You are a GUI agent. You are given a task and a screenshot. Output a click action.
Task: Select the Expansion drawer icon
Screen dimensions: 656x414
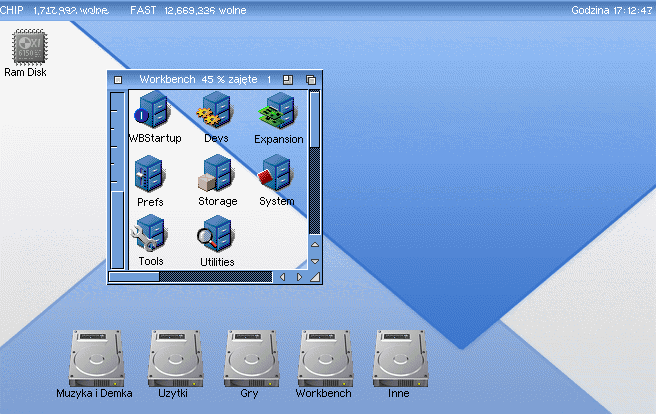point(278,111)
